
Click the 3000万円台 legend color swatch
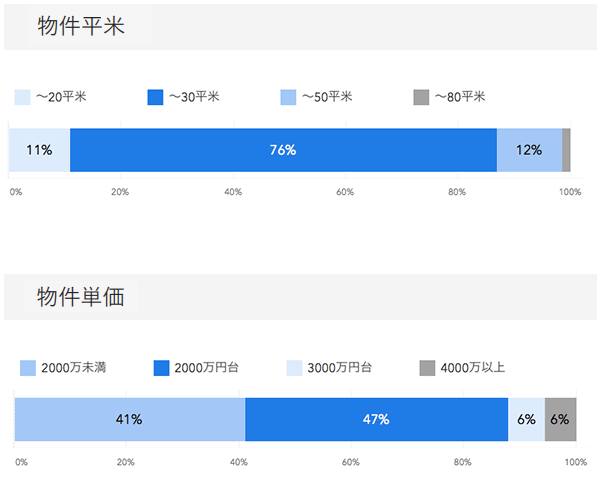[295, 368]
